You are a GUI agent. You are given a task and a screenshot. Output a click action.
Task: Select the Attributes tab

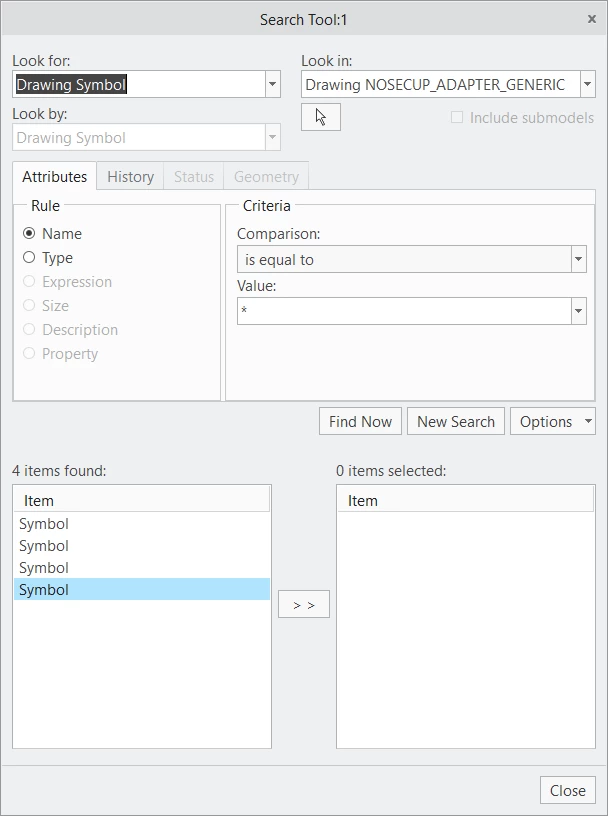point(55,176)
